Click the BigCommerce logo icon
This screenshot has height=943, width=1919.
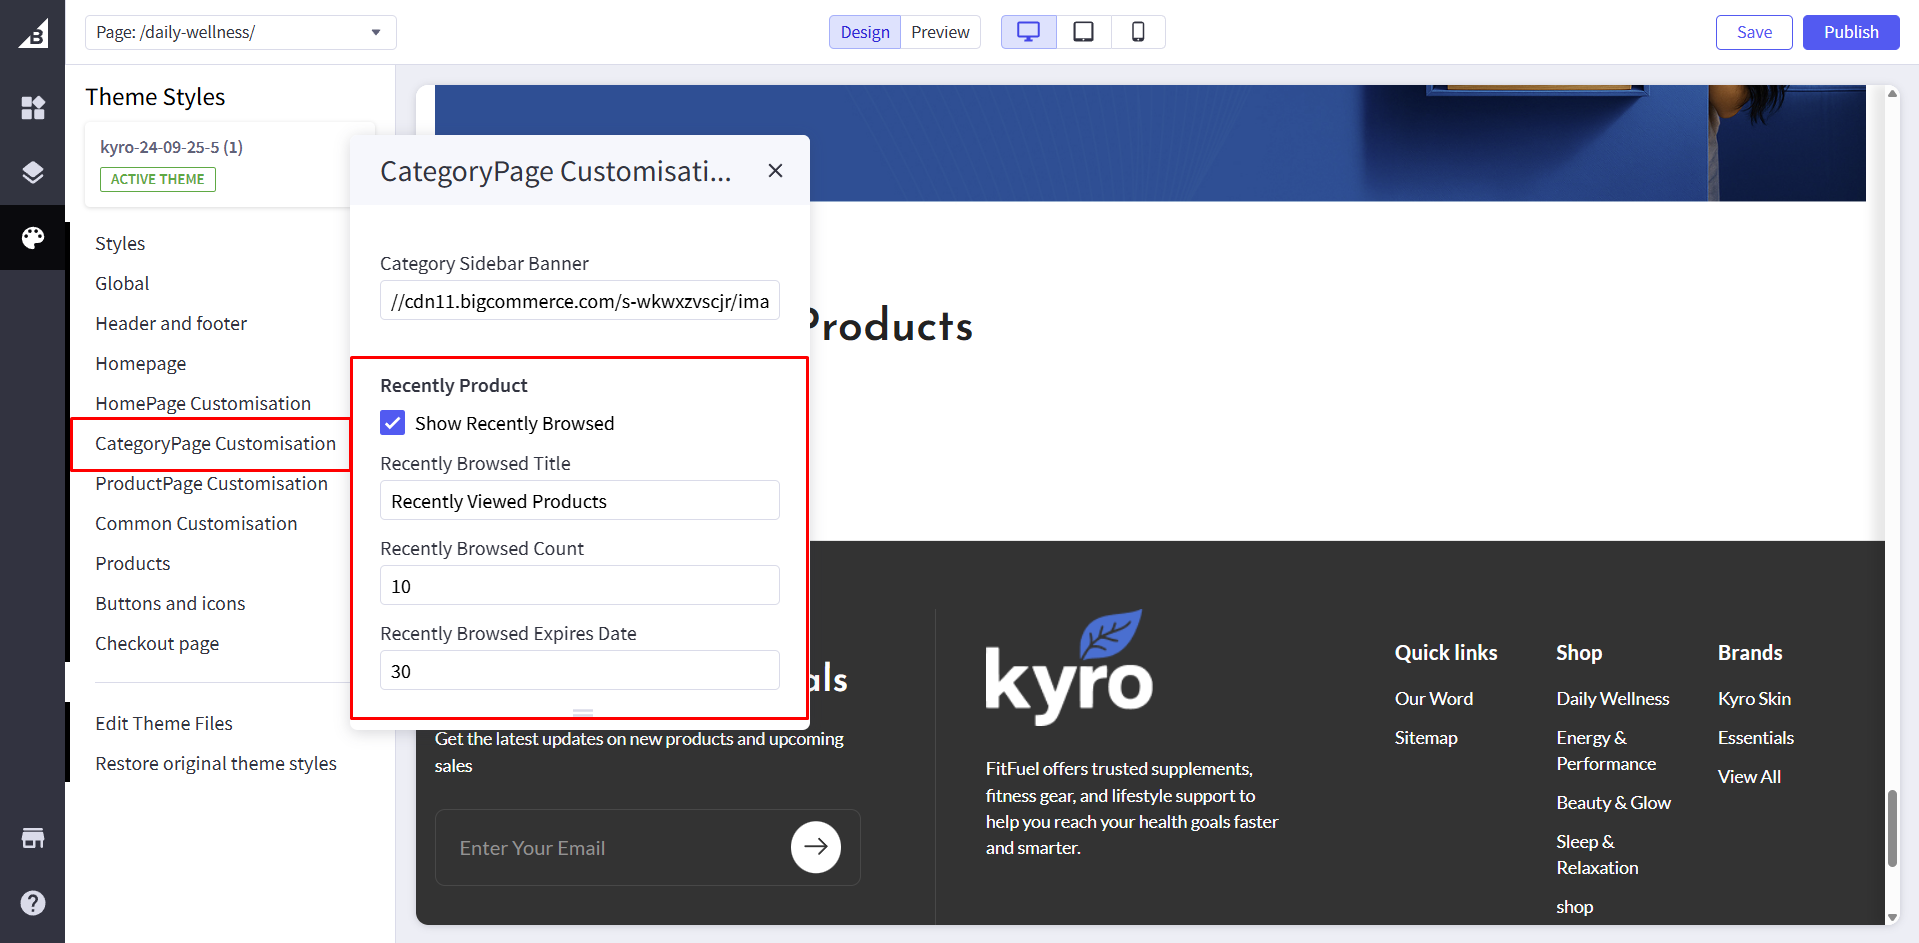click(x=33, y=34)
